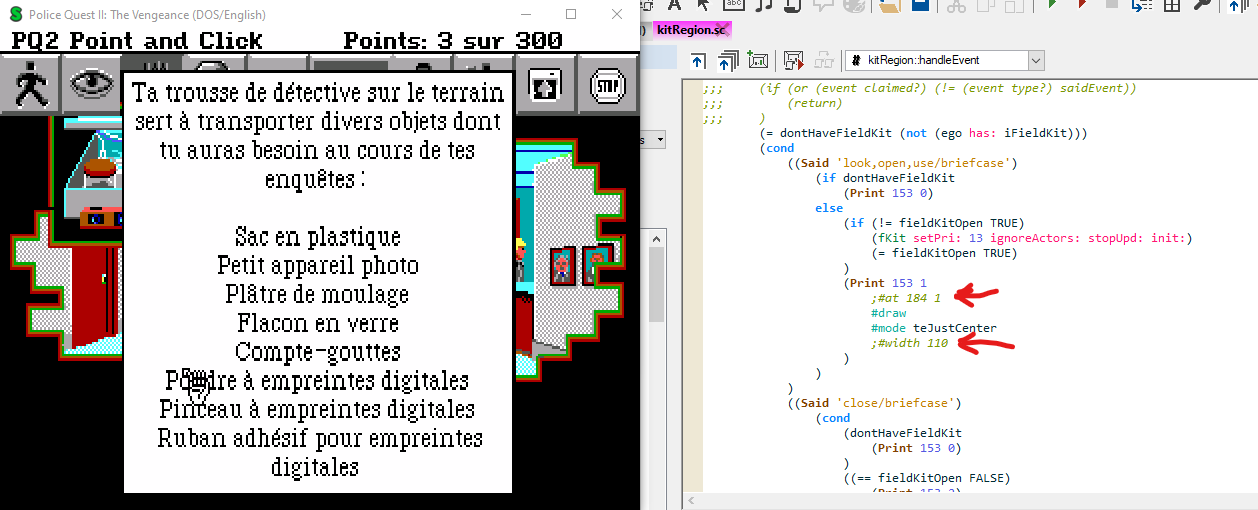Click the speech bubble icon in top toolbar
The image size is (1258, 510).
pos(823,6)
